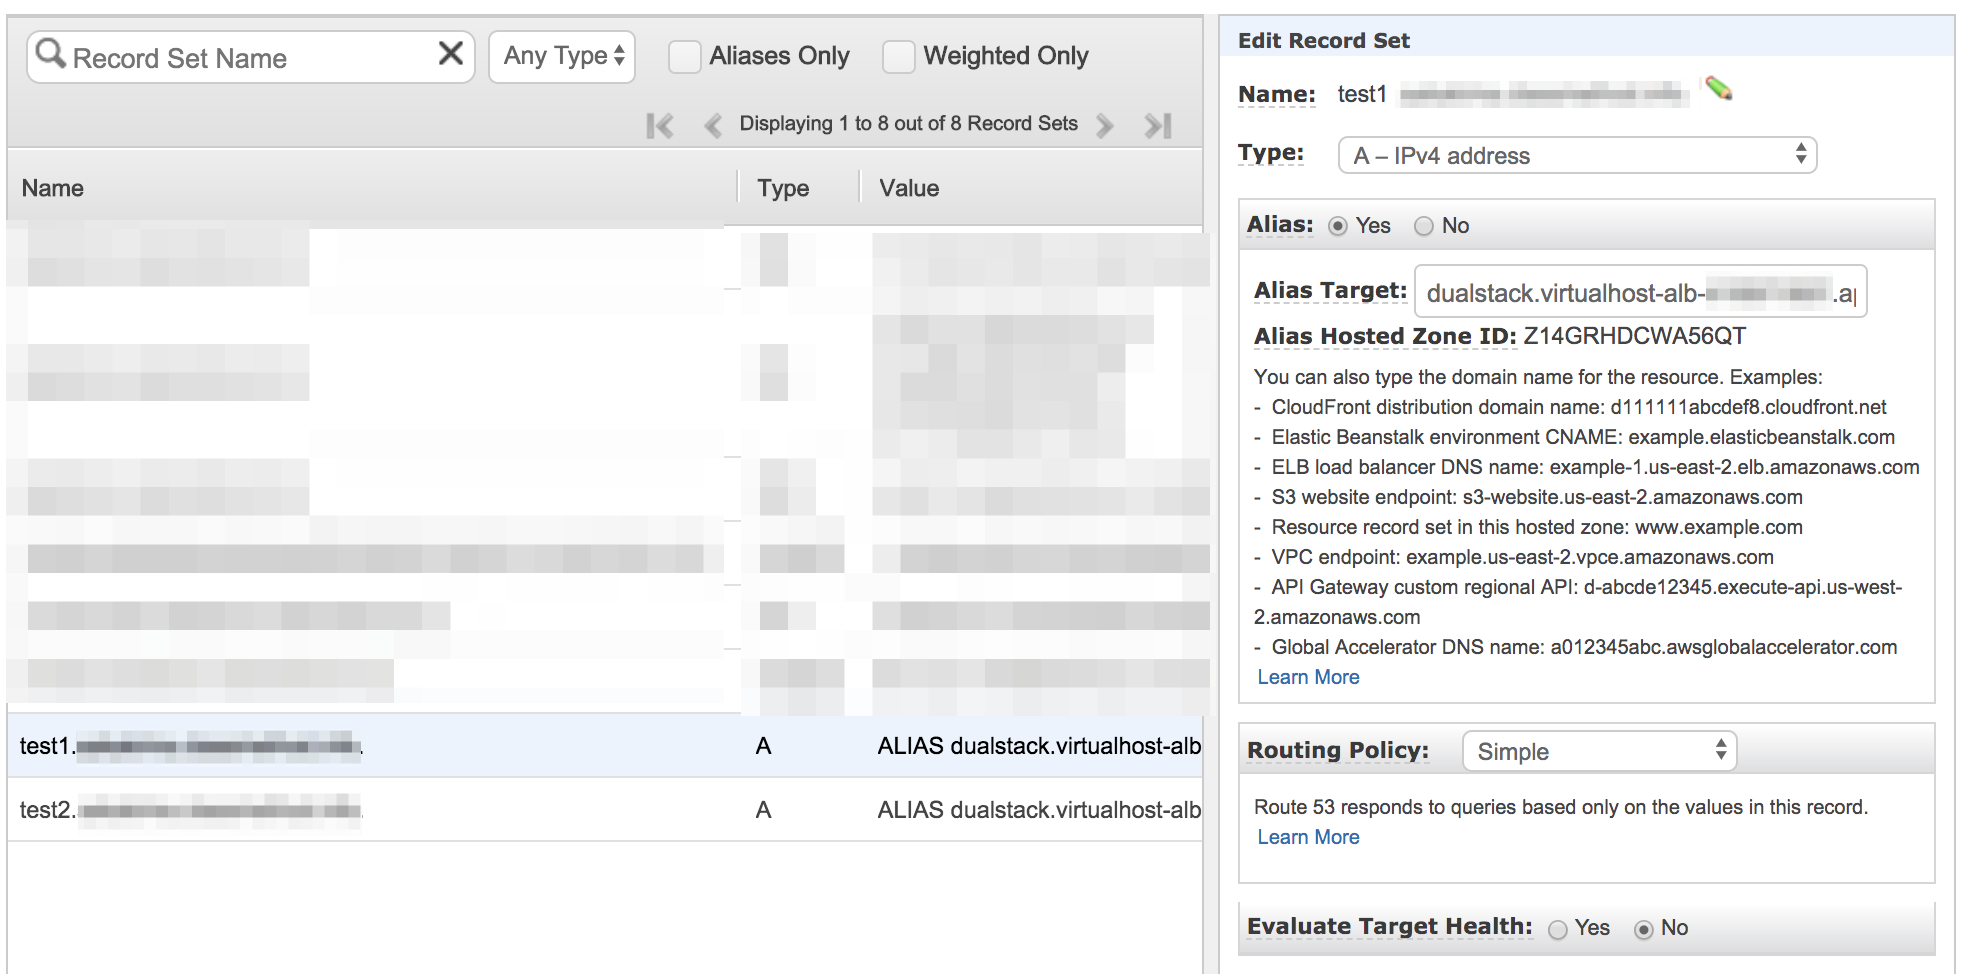The height and width of the screenshot is (974, 1970).
Task: Jump to last page of record sets
Action: click(1158, 126)
